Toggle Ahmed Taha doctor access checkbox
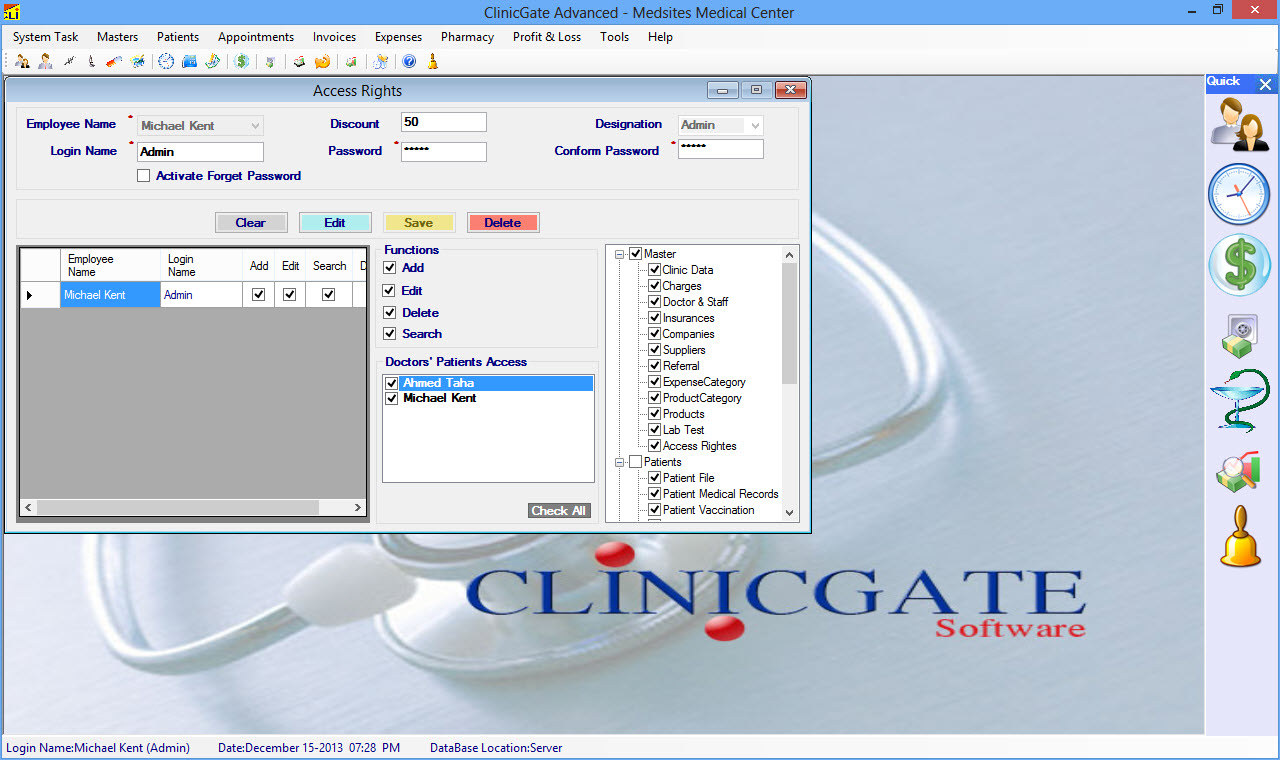 392,383
